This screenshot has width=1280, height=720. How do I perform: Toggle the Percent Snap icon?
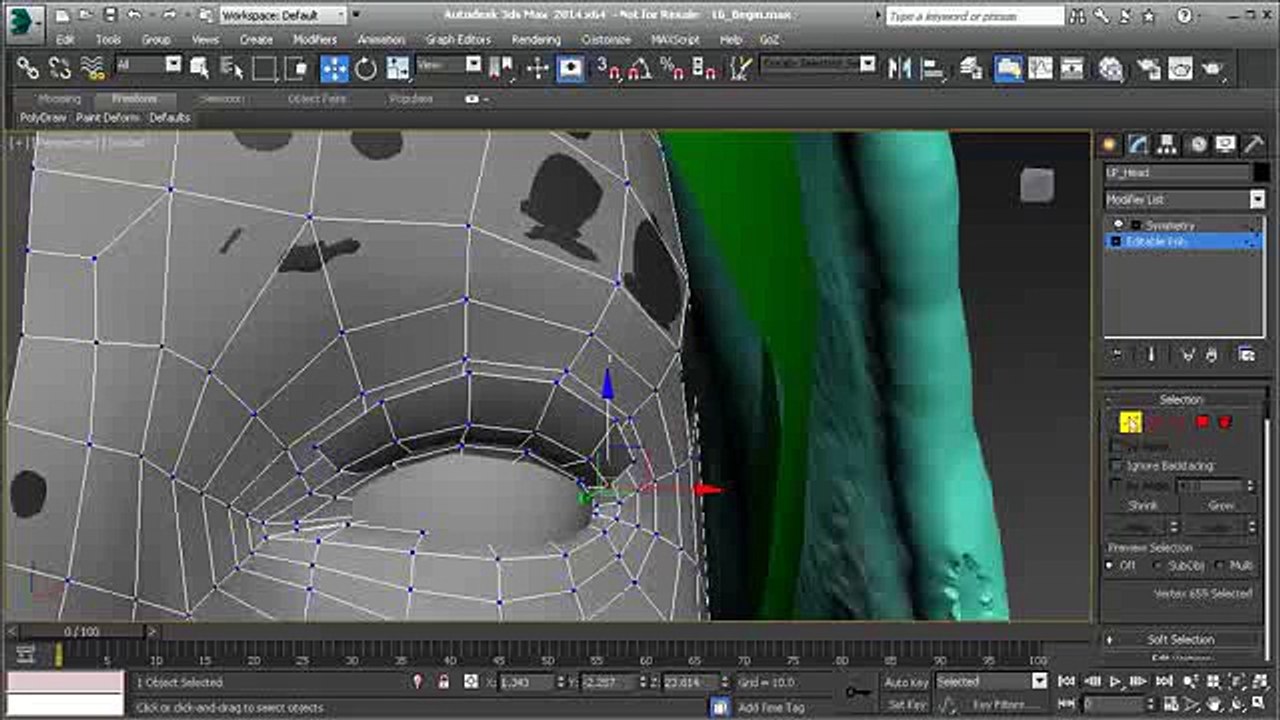point(673,68)
